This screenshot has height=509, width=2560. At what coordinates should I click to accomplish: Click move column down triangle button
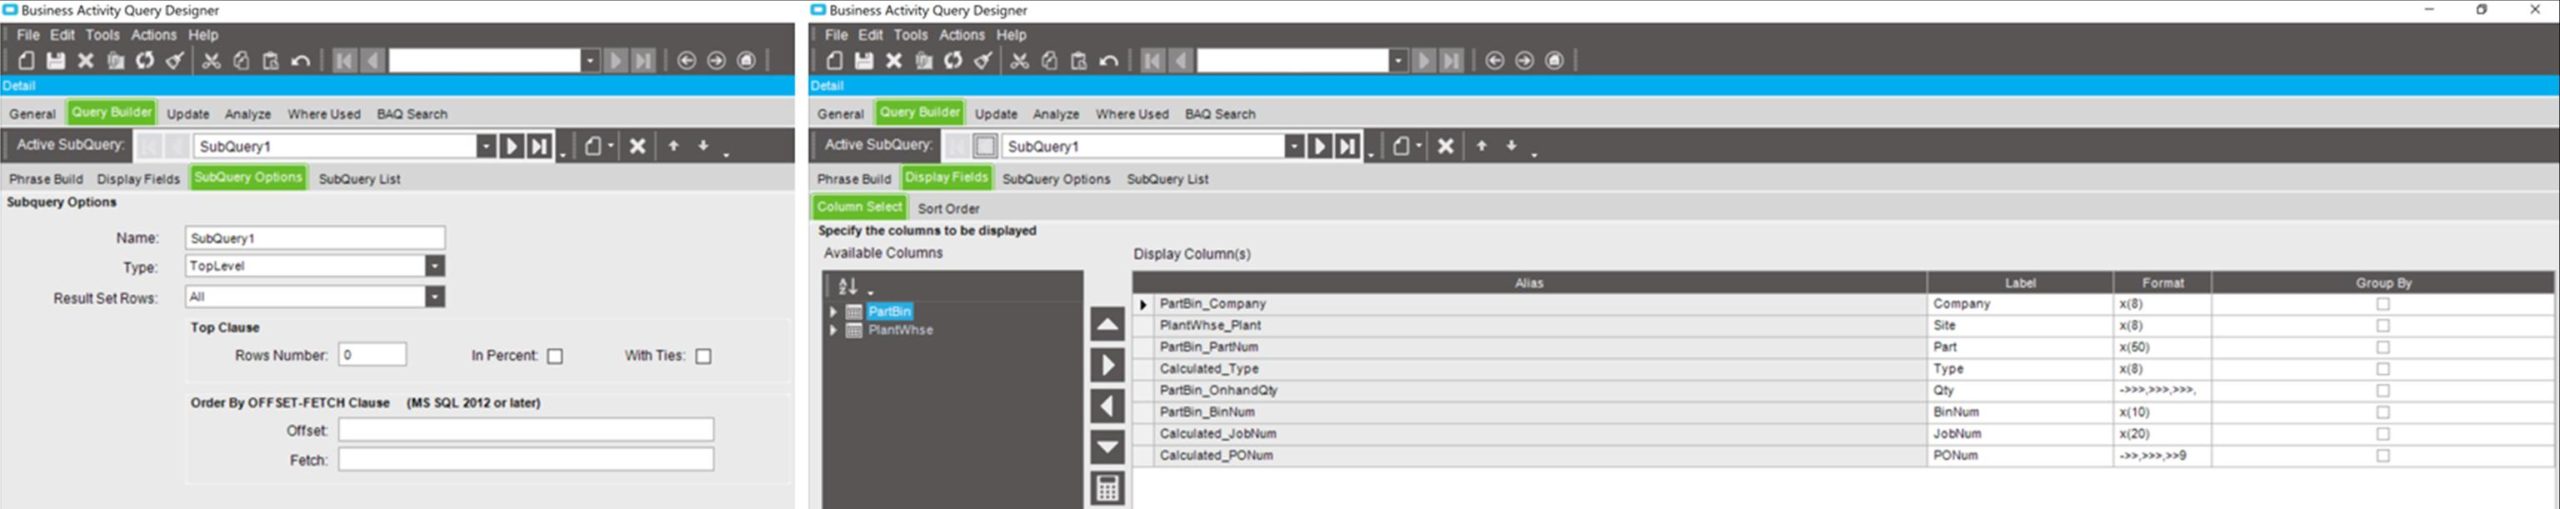coord(1108,447)
